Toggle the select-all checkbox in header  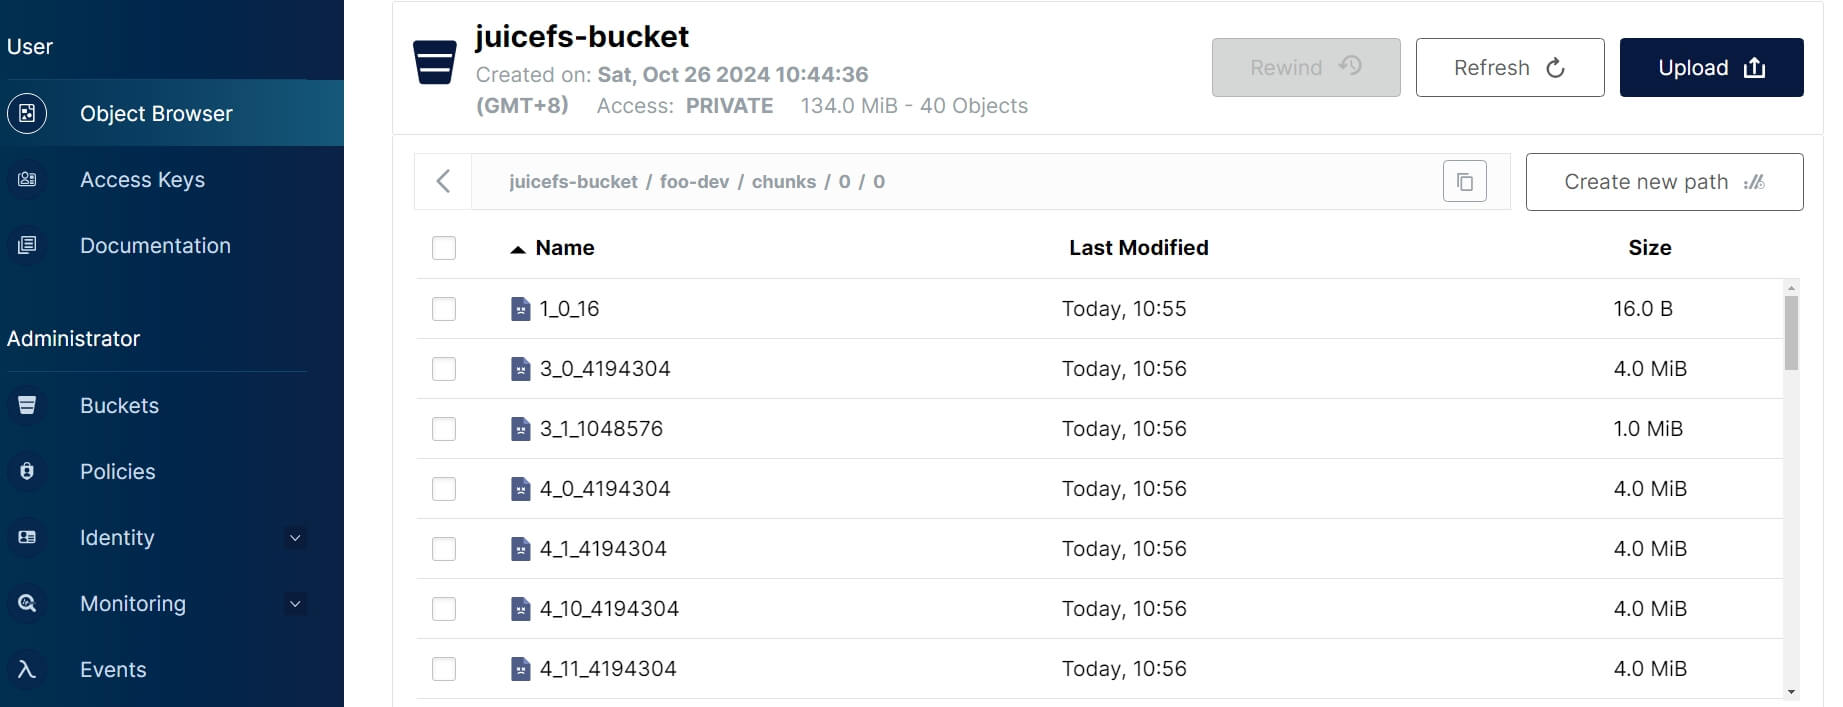point(444,248)
